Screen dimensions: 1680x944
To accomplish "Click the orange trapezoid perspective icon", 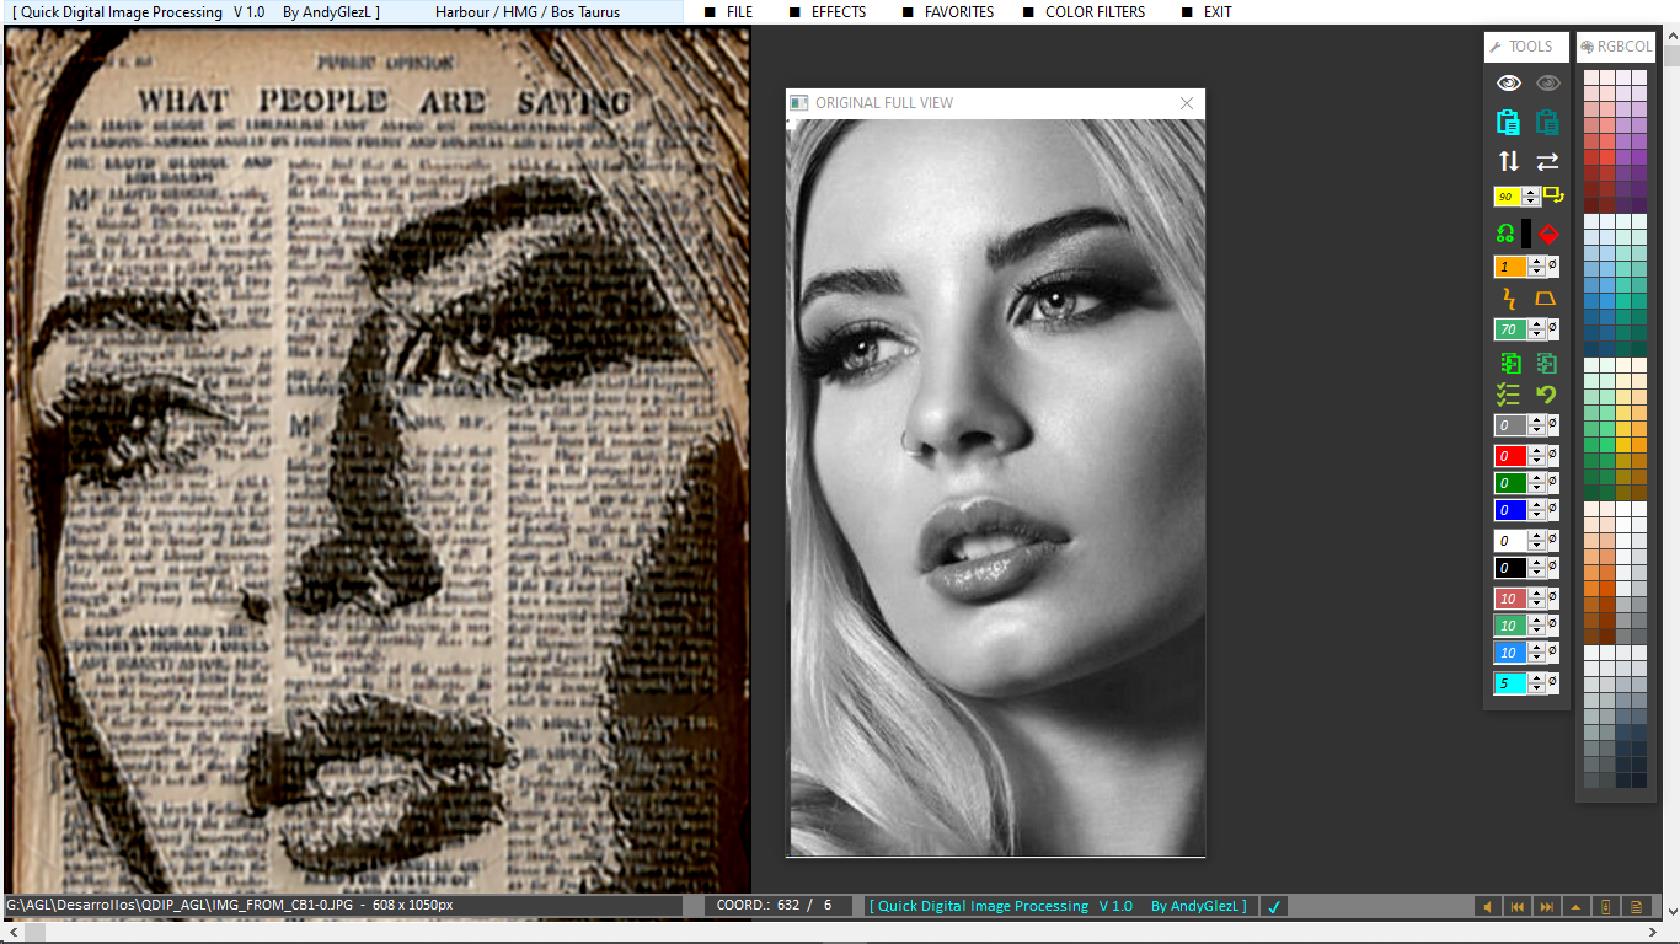I will (1545, 298).
